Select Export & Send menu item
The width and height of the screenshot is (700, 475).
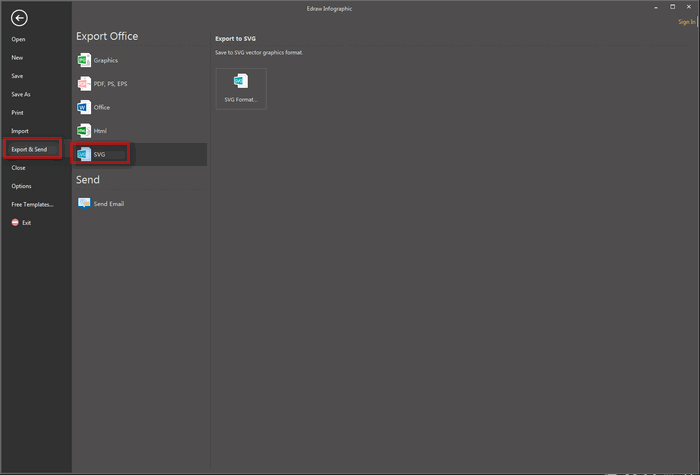pos(29,149)
